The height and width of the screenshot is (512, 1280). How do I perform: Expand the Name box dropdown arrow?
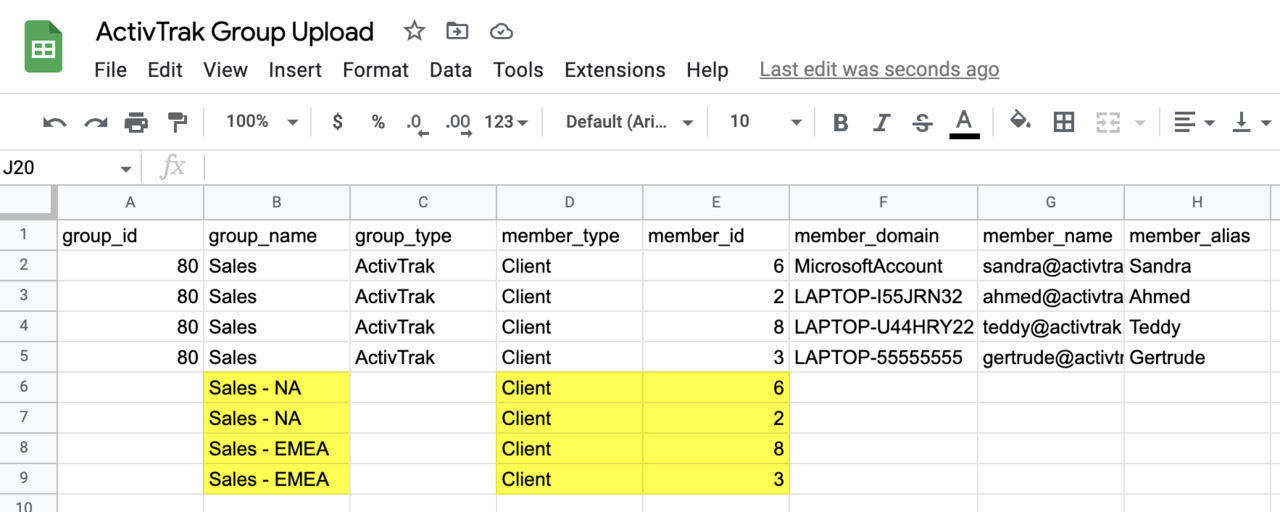pos(126,168)
